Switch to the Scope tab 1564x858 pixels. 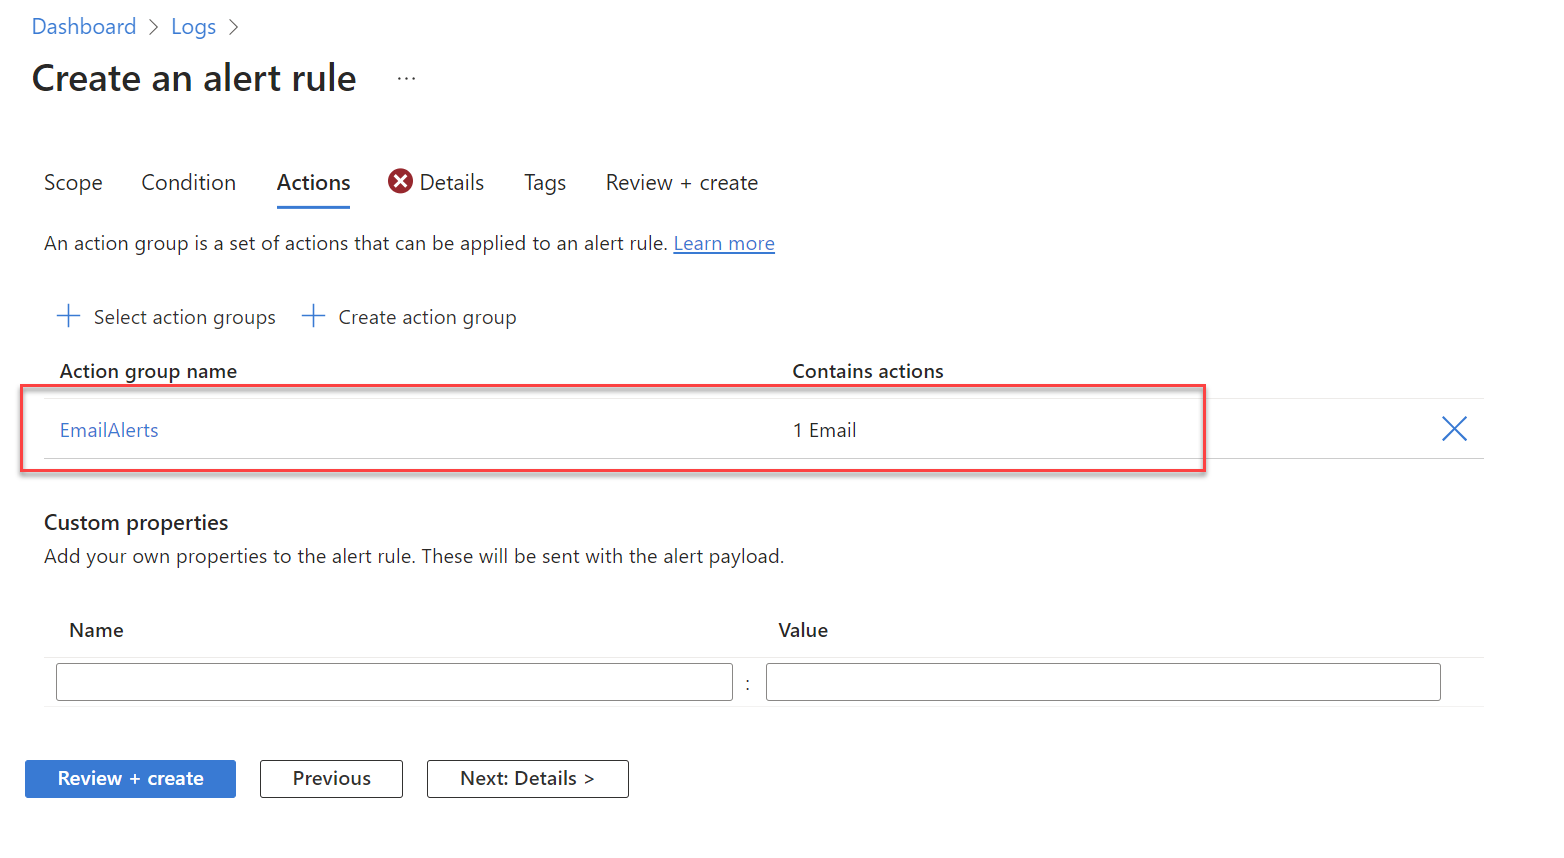pyautogui.click(x=73, y=182)
